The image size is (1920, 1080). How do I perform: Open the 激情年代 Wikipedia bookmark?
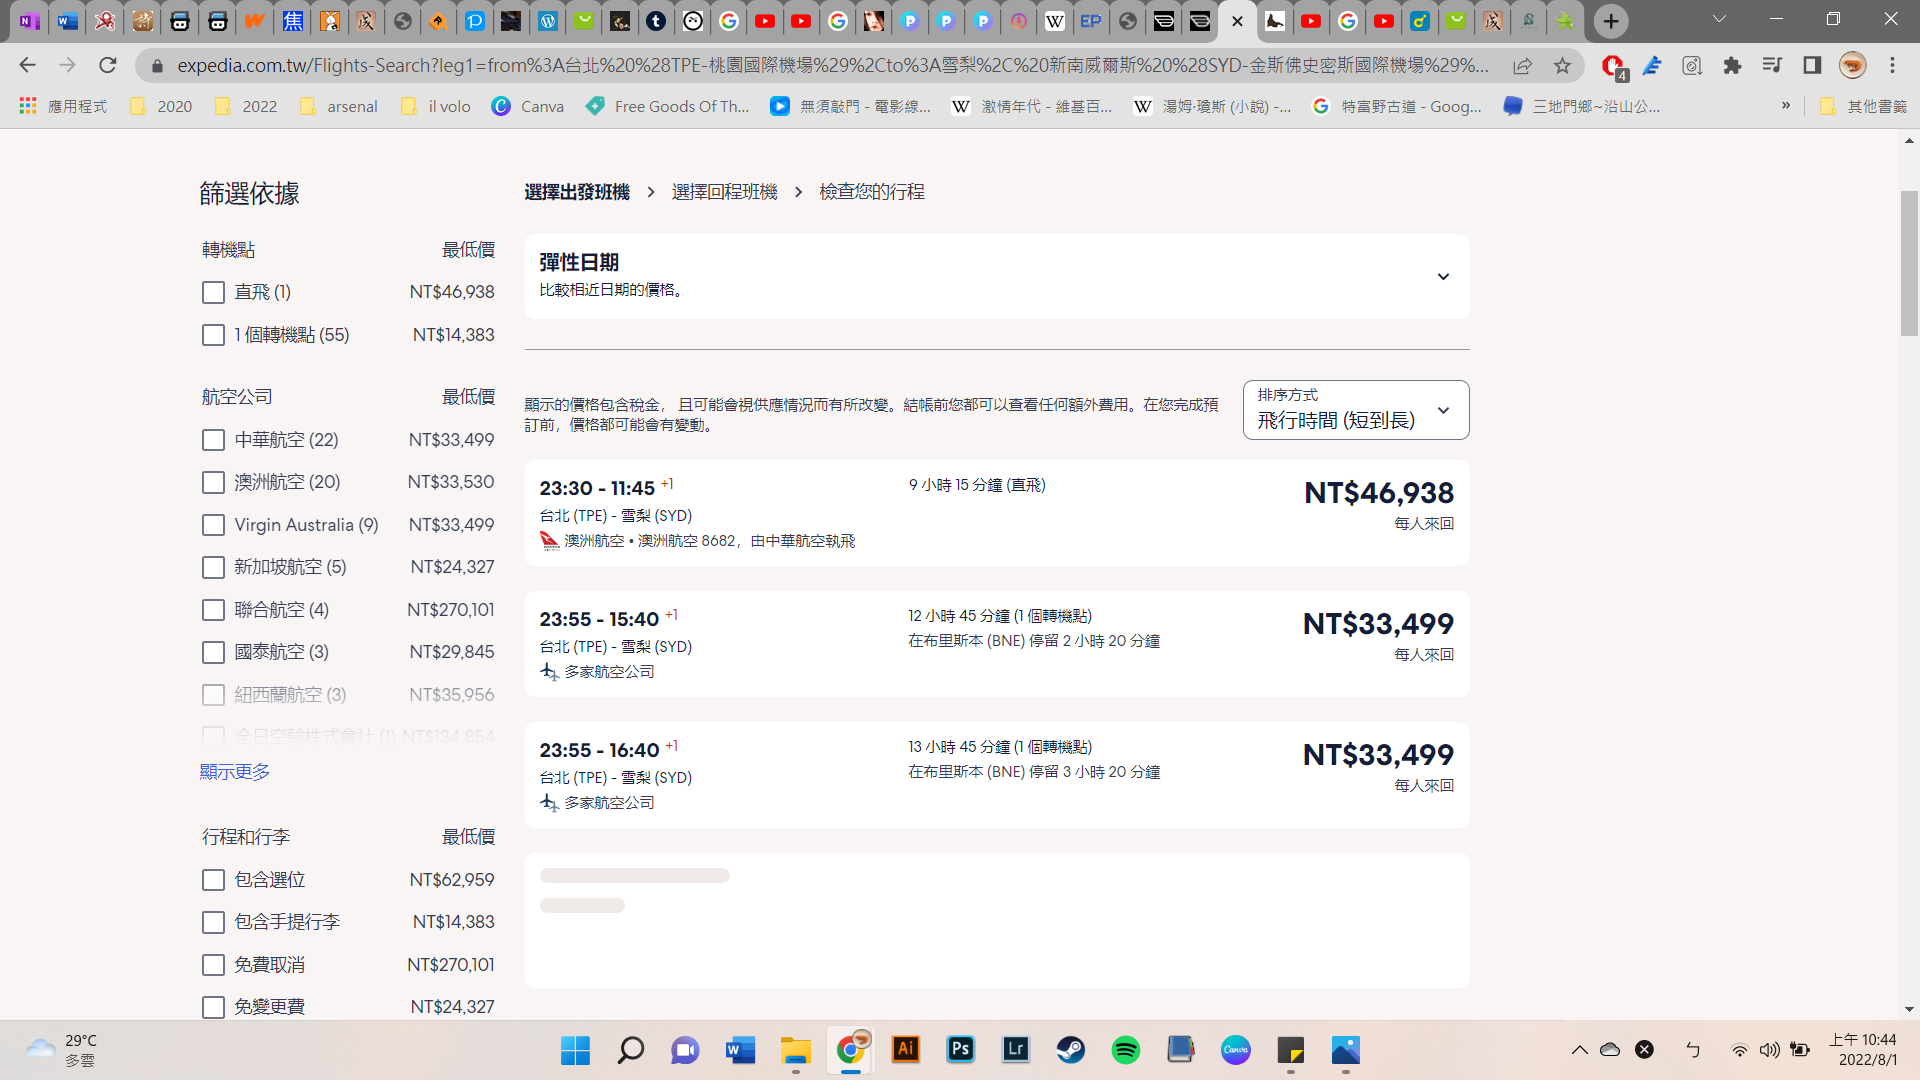click(1032, 106)
